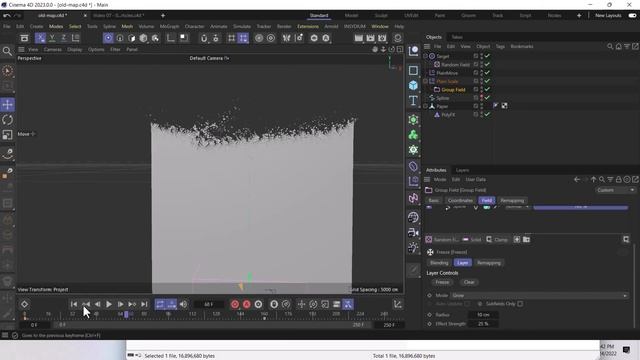Click the lock icon in Attributes manager

point(619,180)
